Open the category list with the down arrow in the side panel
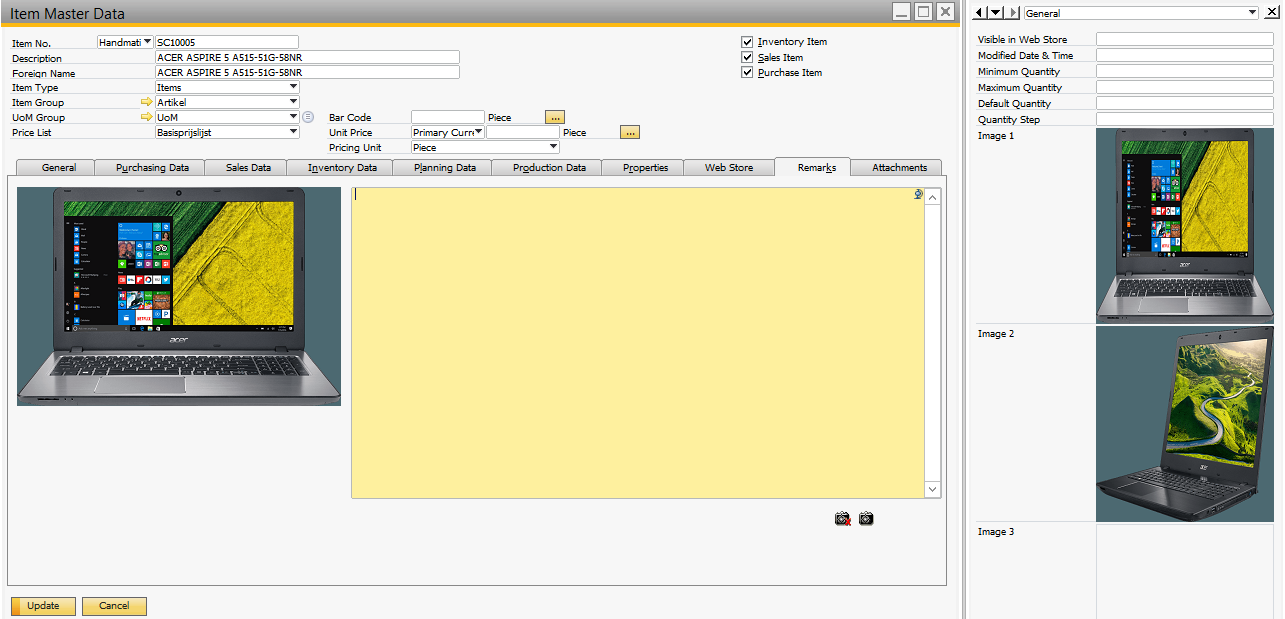1285x619 pixels. tap(995, 12)
